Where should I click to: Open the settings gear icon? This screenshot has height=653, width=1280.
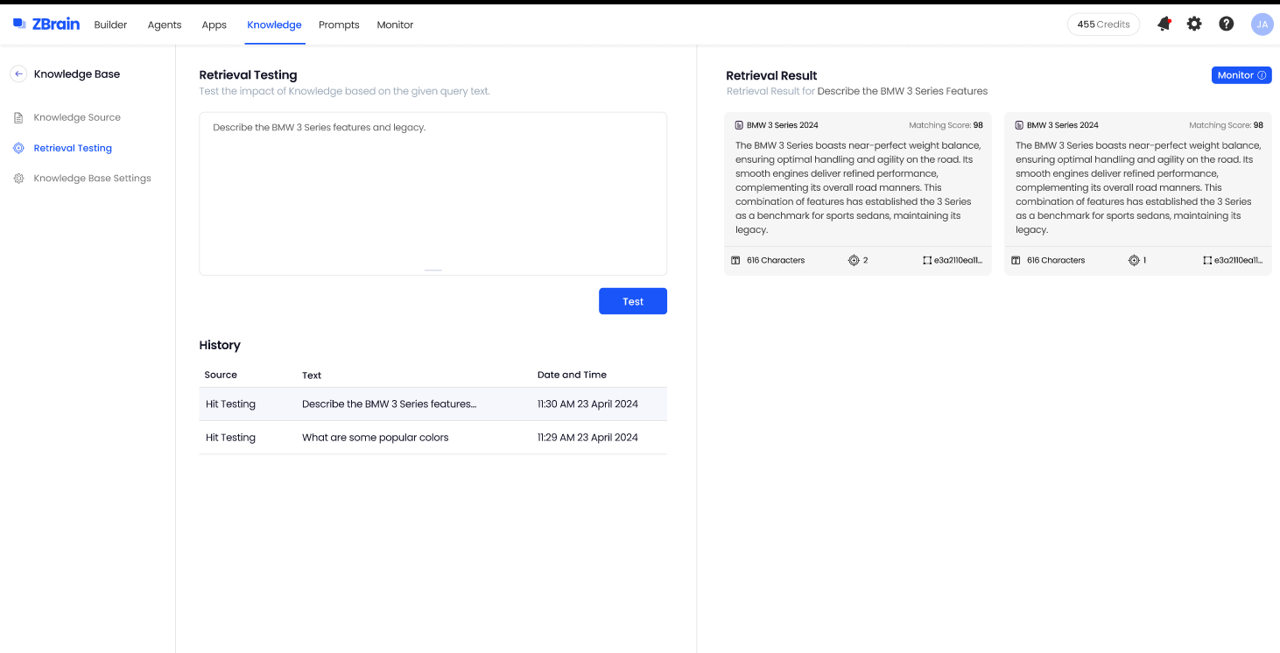tap(1194, 24)
